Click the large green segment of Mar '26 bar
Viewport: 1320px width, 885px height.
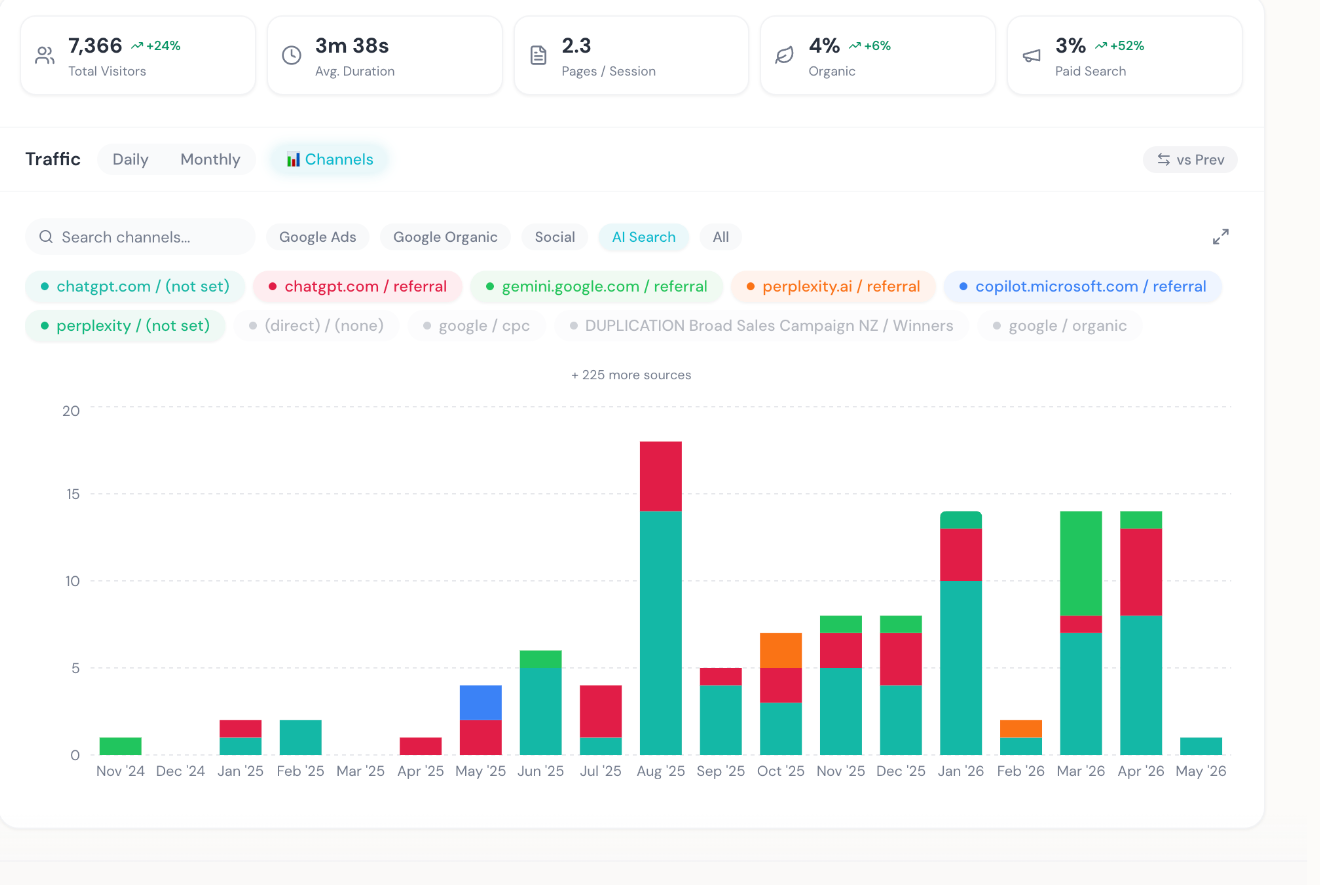coord(1081,564)
